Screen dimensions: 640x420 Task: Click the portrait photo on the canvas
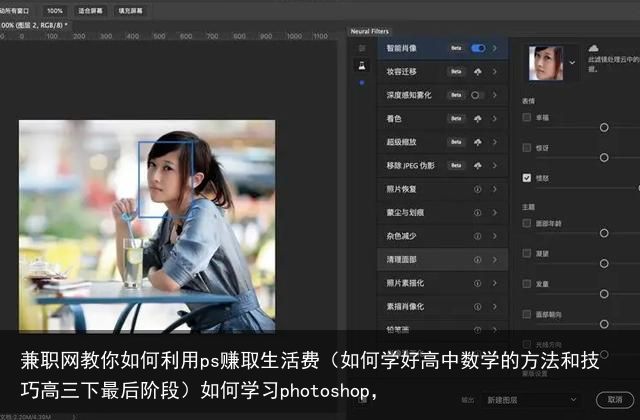tap(147, 226)
